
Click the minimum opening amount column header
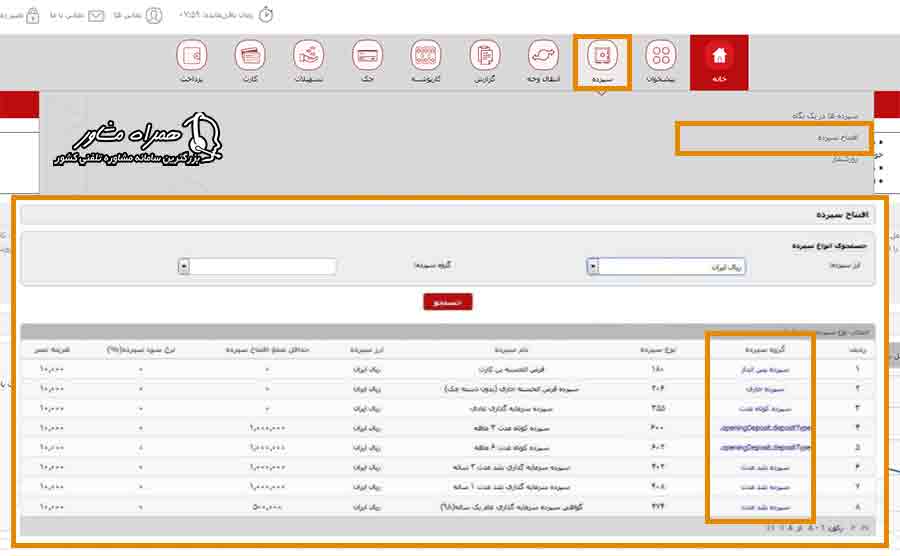267,349
